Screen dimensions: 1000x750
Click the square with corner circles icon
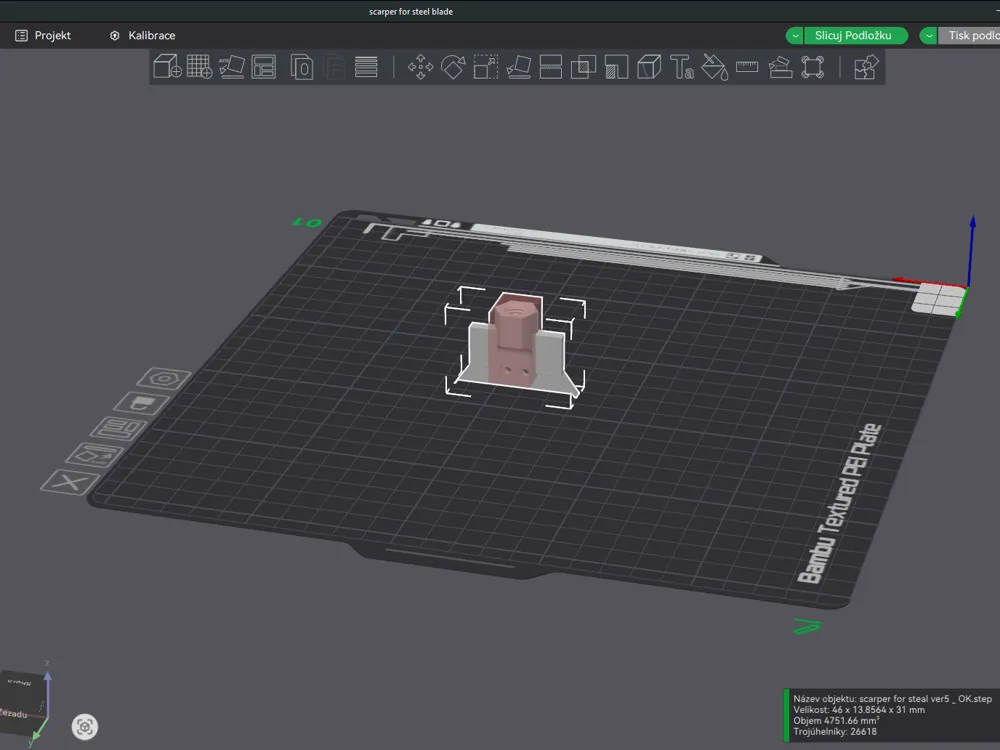tap(812, 67)
